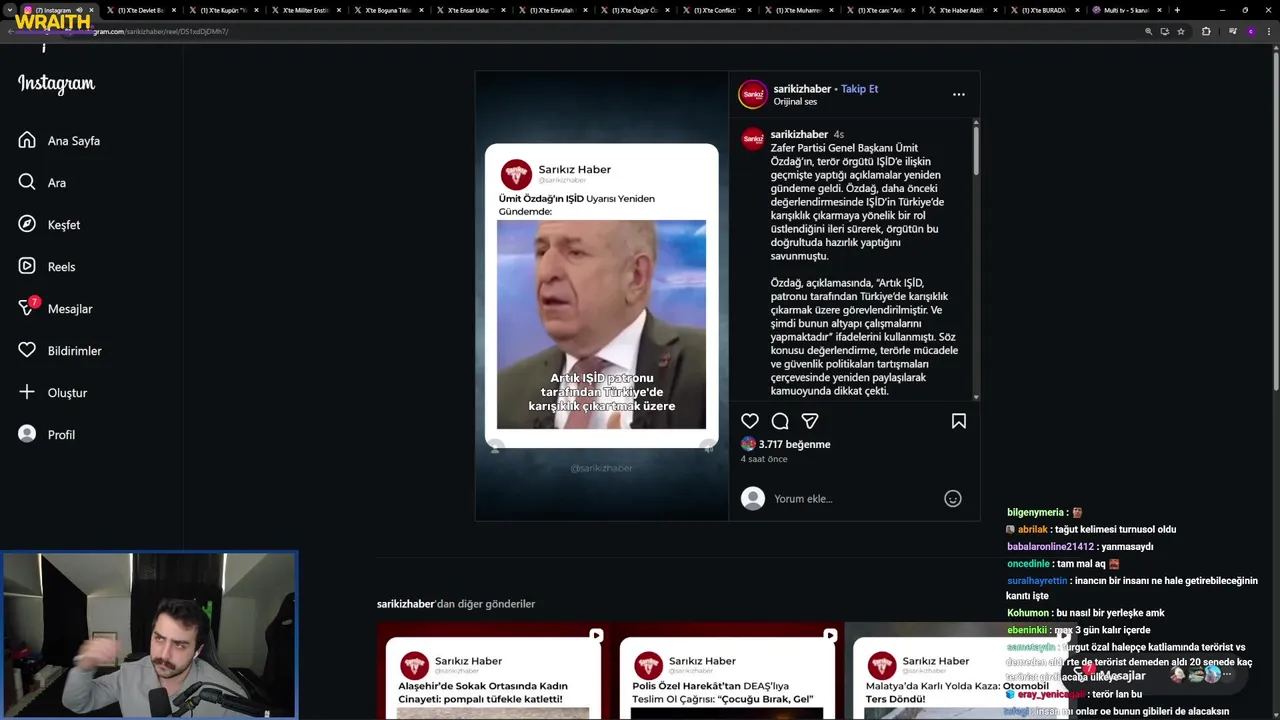Click the 4 saat önce timestamp
1280x720 pixels.
764,459
